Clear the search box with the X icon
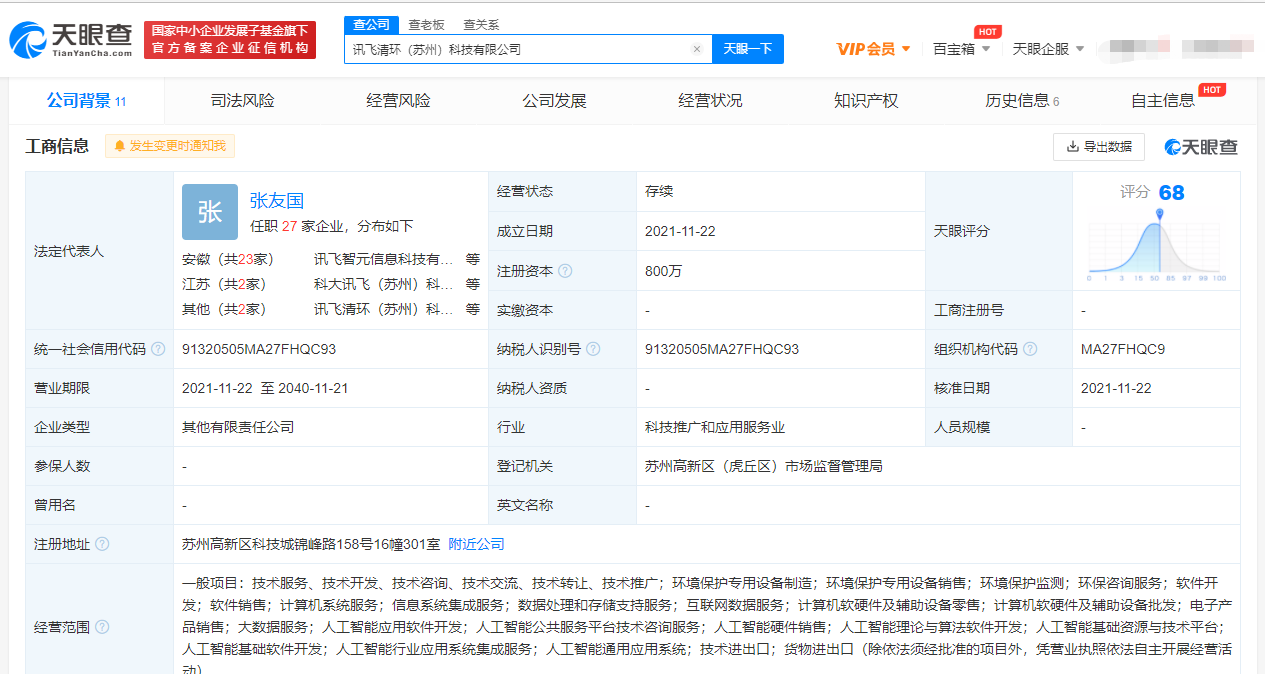This screenshot has height=674, width=1265. [x=697, y=49]
